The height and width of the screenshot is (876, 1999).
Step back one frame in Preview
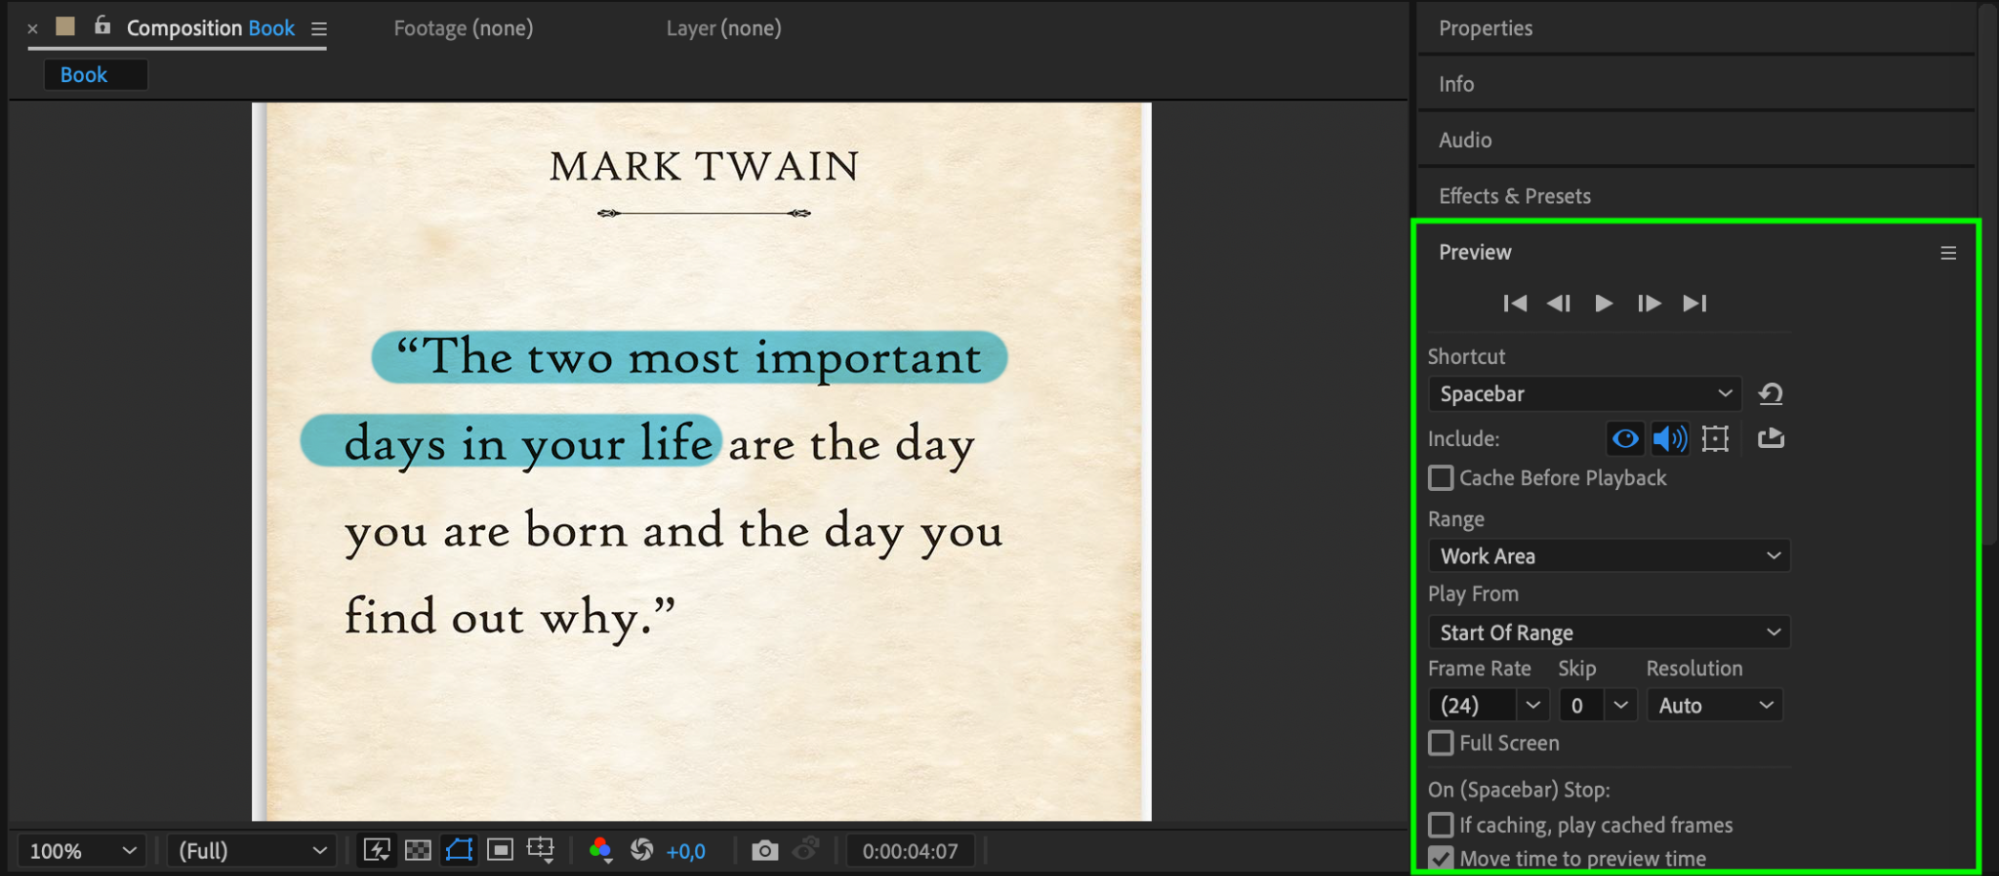[1559, 303]
